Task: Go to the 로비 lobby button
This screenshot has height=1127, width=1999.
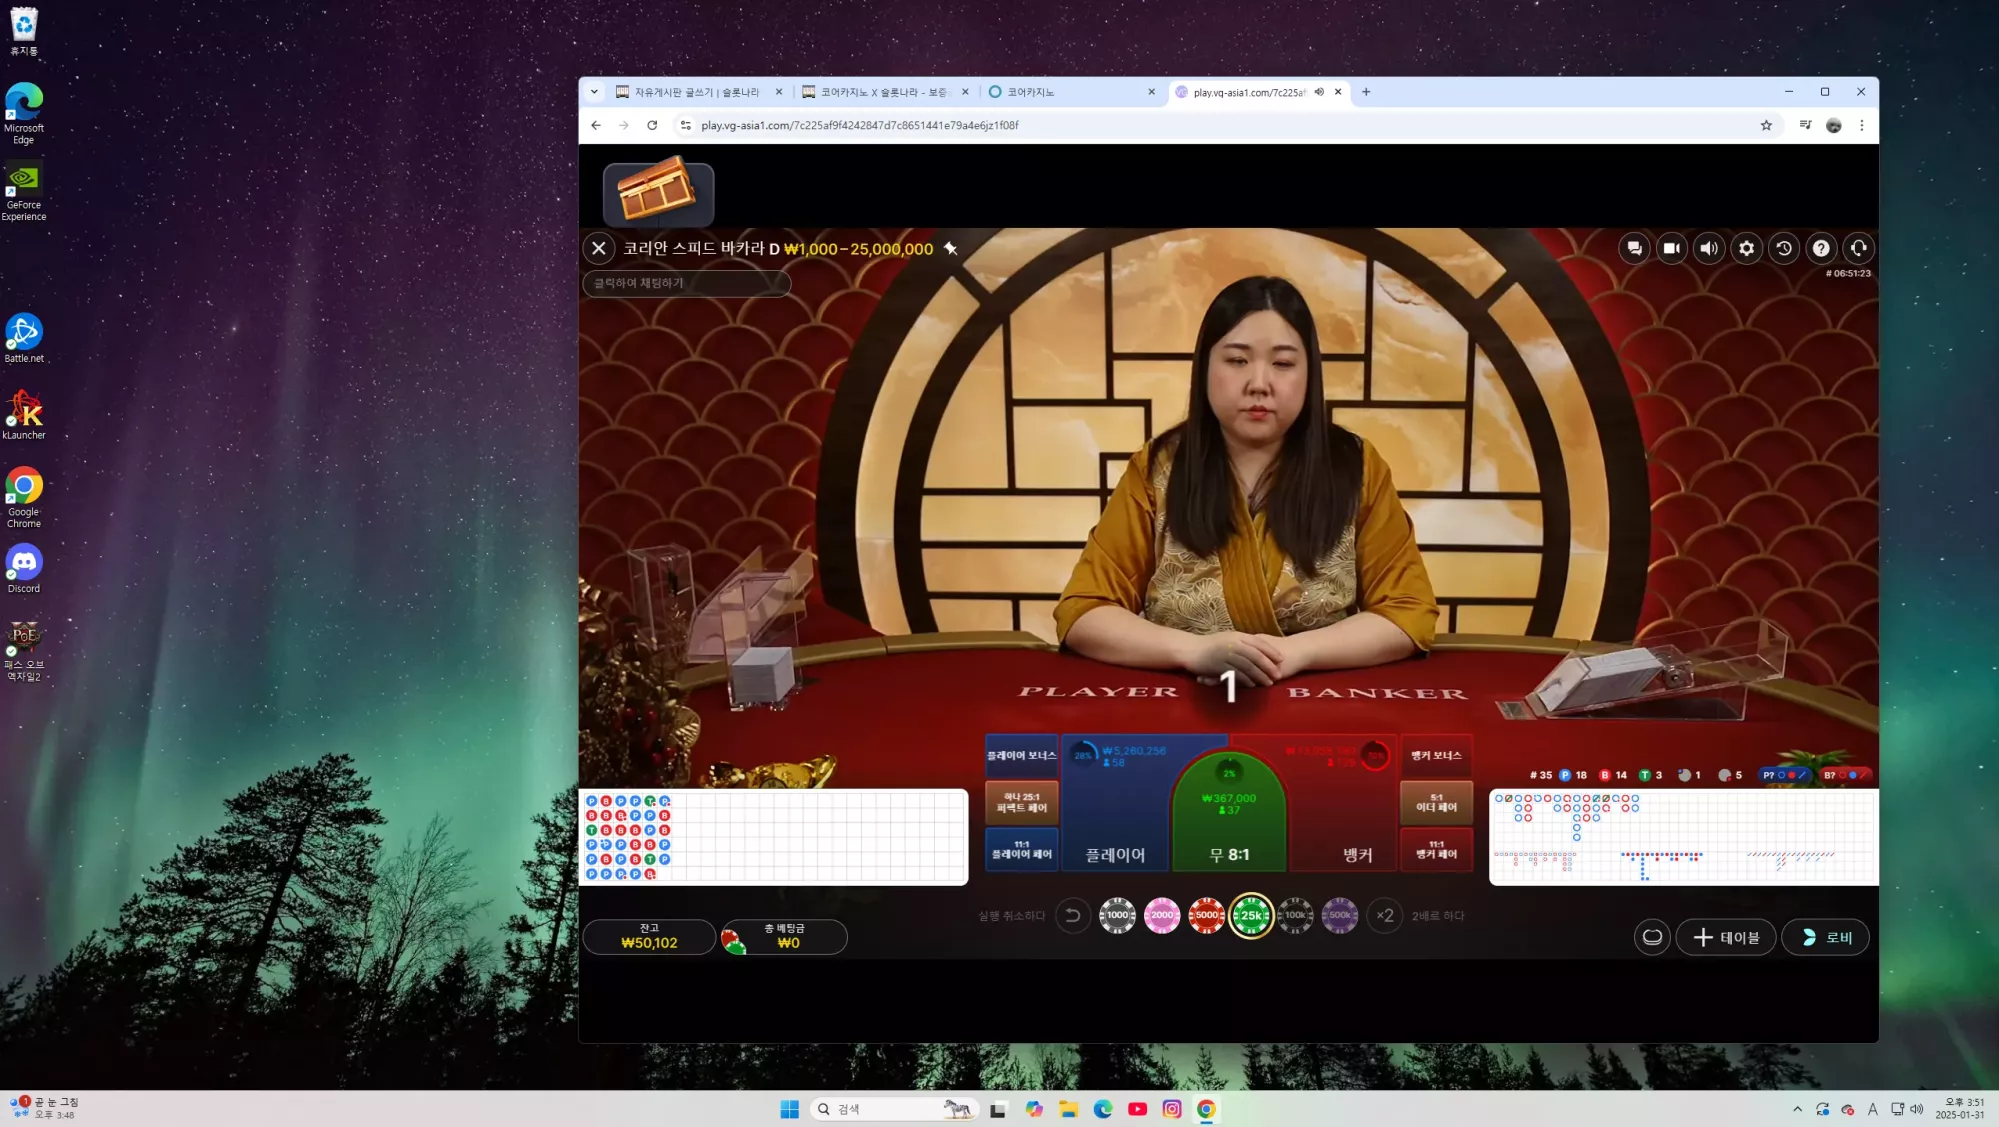Action: [1826, 938]
